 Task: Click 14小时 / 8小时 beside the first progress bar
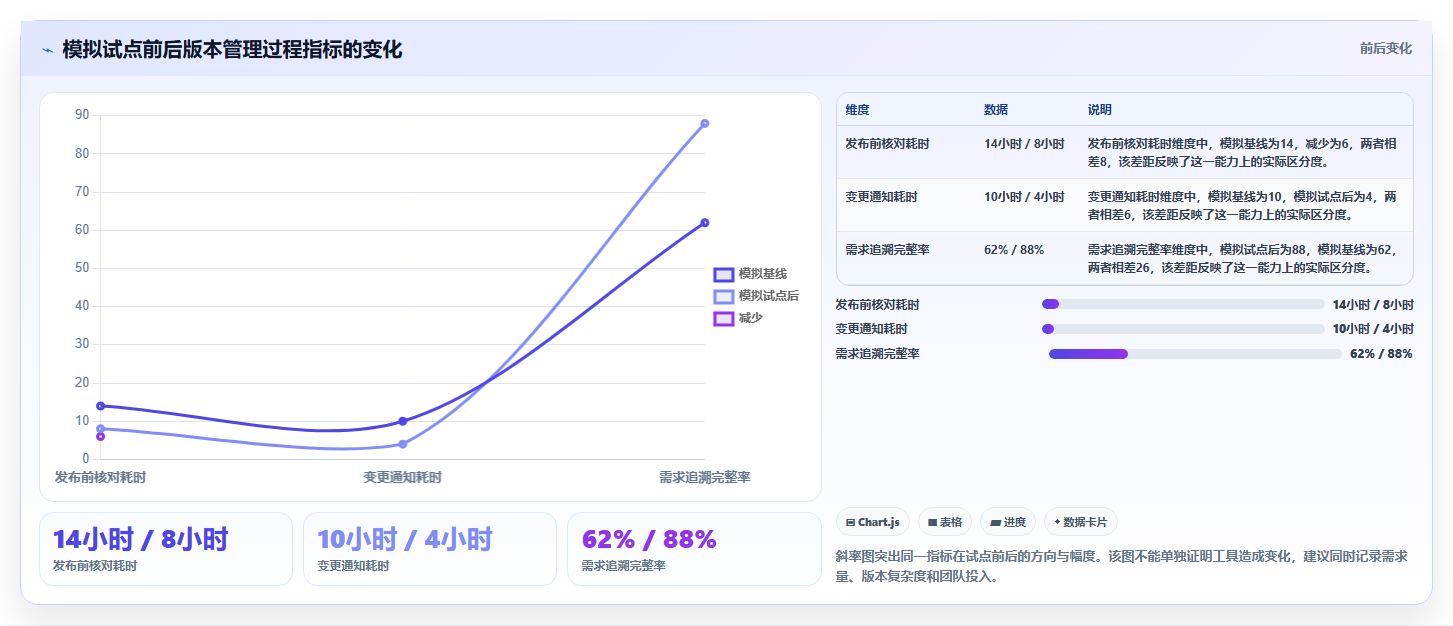tap(1373, 304)
